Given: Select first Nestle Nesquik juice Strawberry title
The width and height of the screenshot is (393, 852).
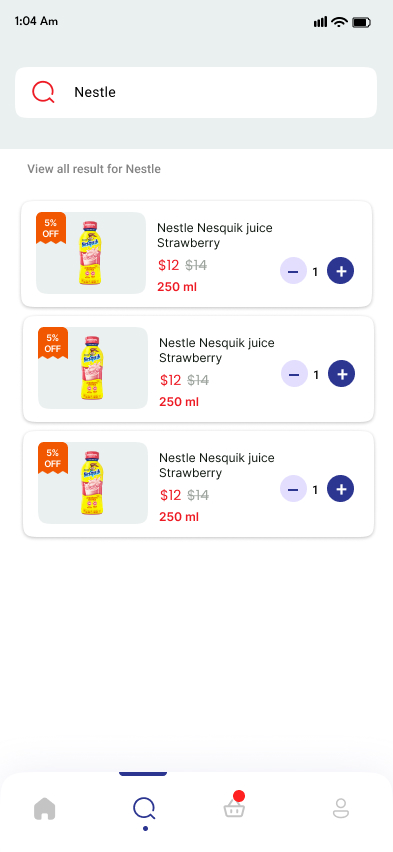Looking at the screenshot, I should [215, 235].
